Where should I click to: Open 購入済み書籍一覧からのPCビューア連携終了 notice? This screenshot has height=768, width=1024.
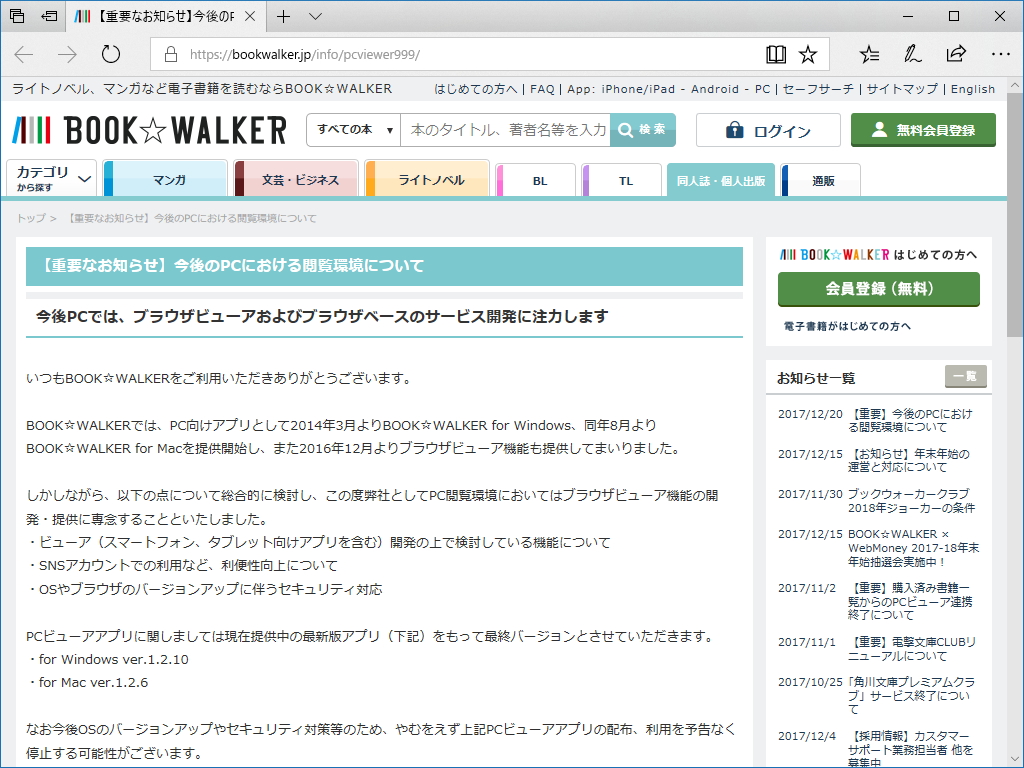point(910,601)
